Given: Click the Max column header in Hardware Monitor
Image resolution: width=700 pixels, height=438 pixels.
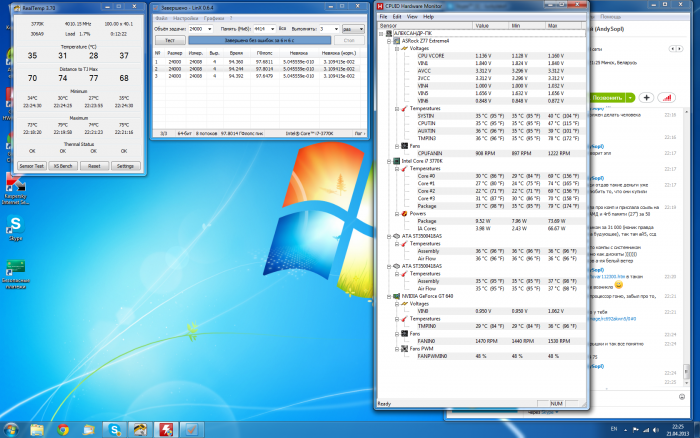Looking at the screenshot, I should coord(563,26).
